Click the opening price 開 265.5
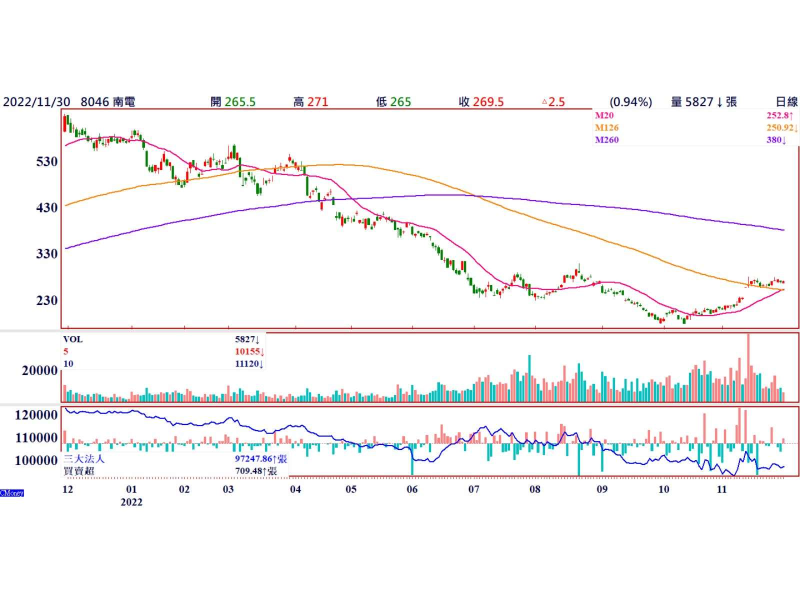800x600 pixels. coord(233,102)
